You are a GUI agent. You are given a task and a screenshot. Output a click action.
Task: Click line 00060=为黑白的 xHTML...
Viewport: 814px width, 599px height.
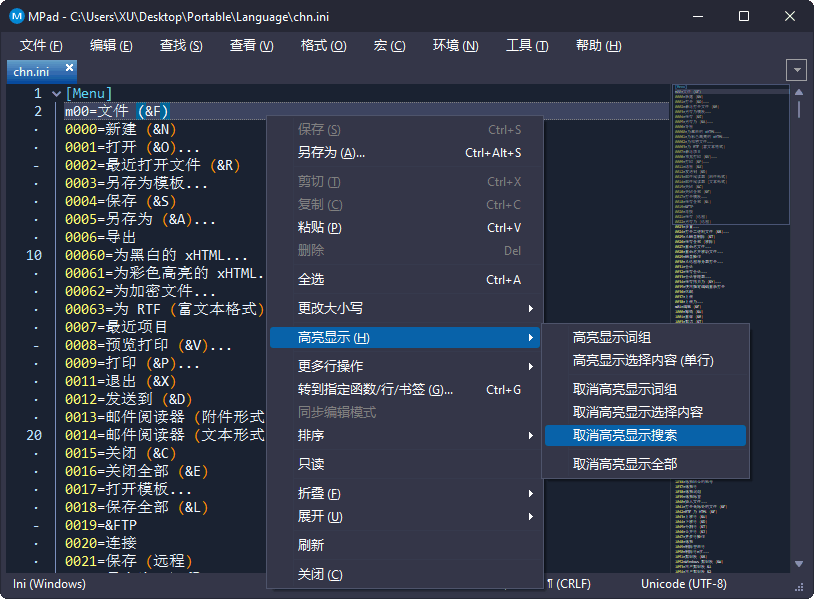click(156, 255)
